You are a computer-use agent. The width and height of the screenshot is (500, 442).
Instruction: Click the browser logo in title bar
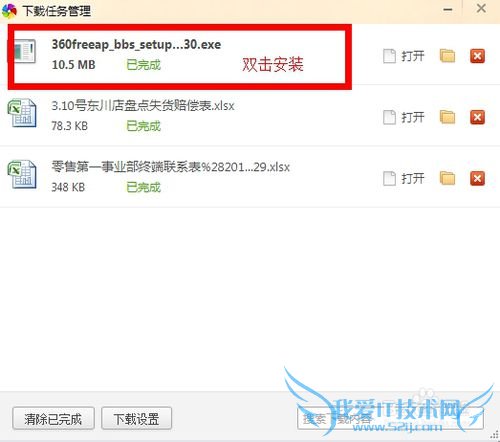[x=9, y=11]
